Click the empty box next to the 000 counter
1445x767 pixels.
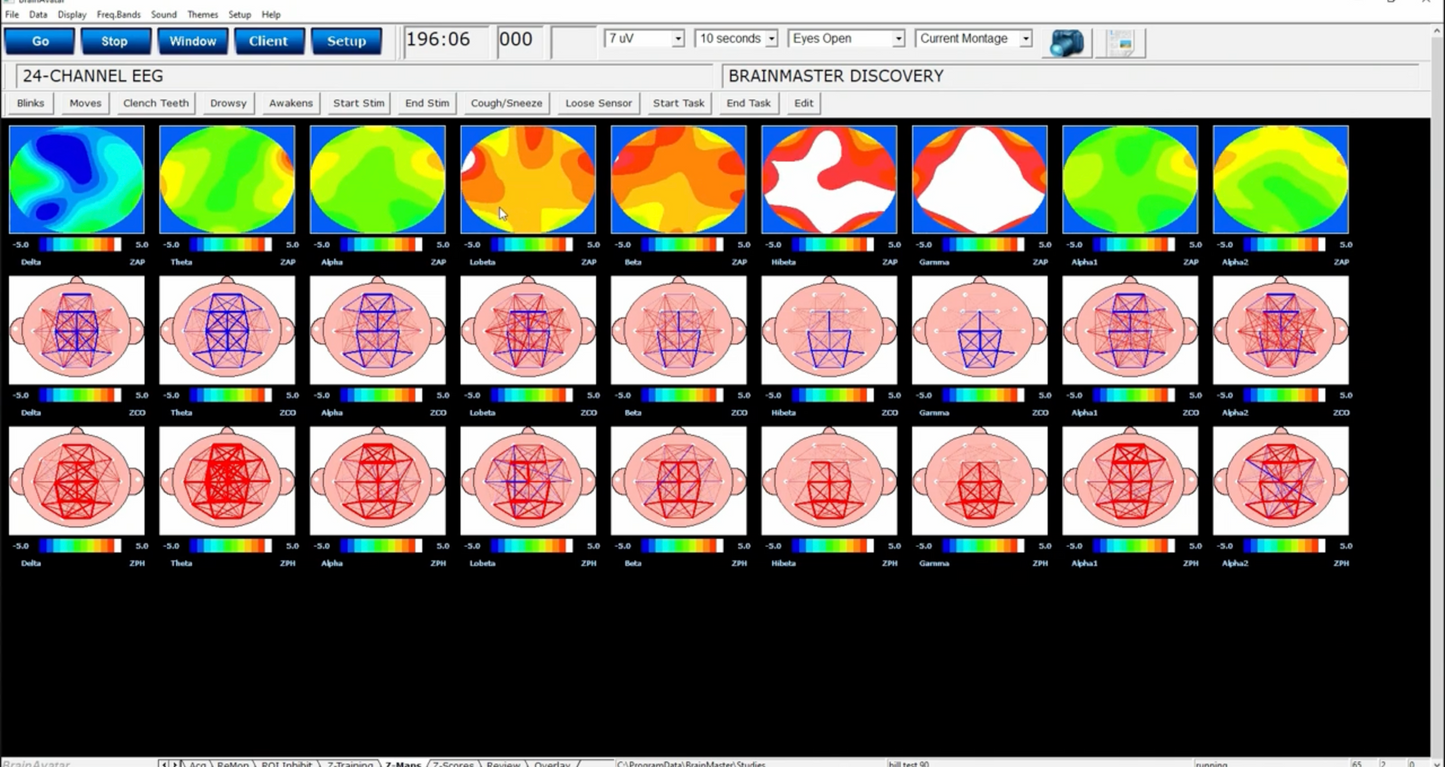[x=573, y=41]
